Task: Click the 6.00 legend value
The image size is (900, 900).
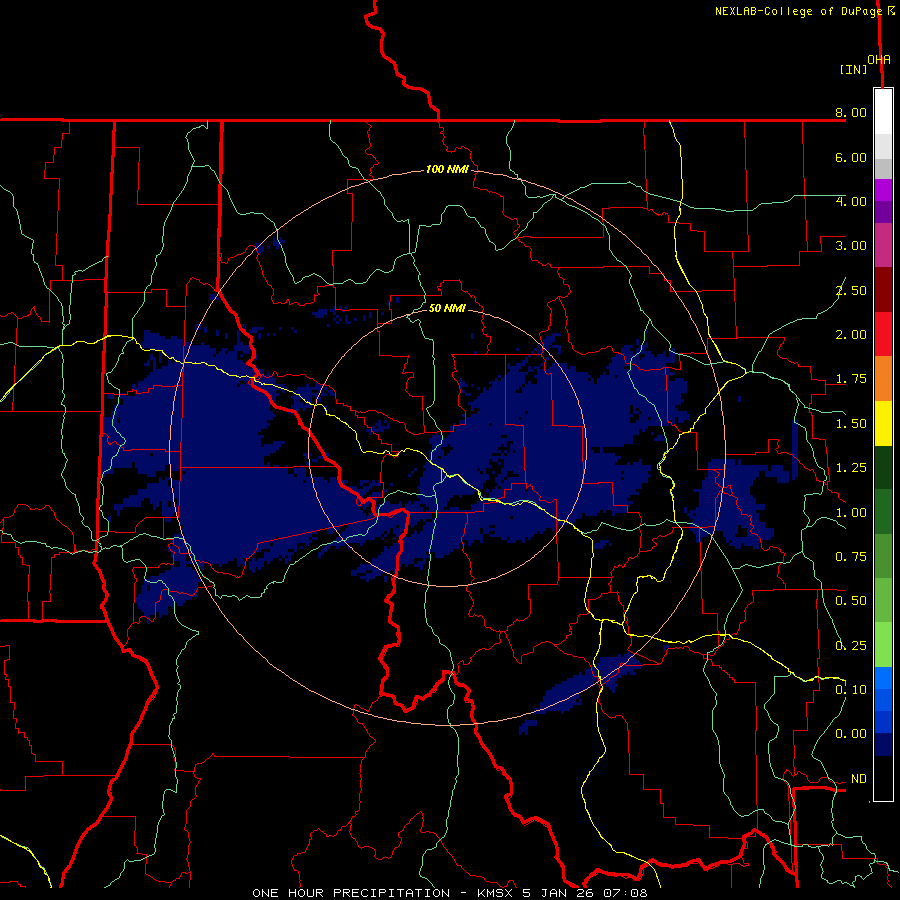Action: pos(851,157)
